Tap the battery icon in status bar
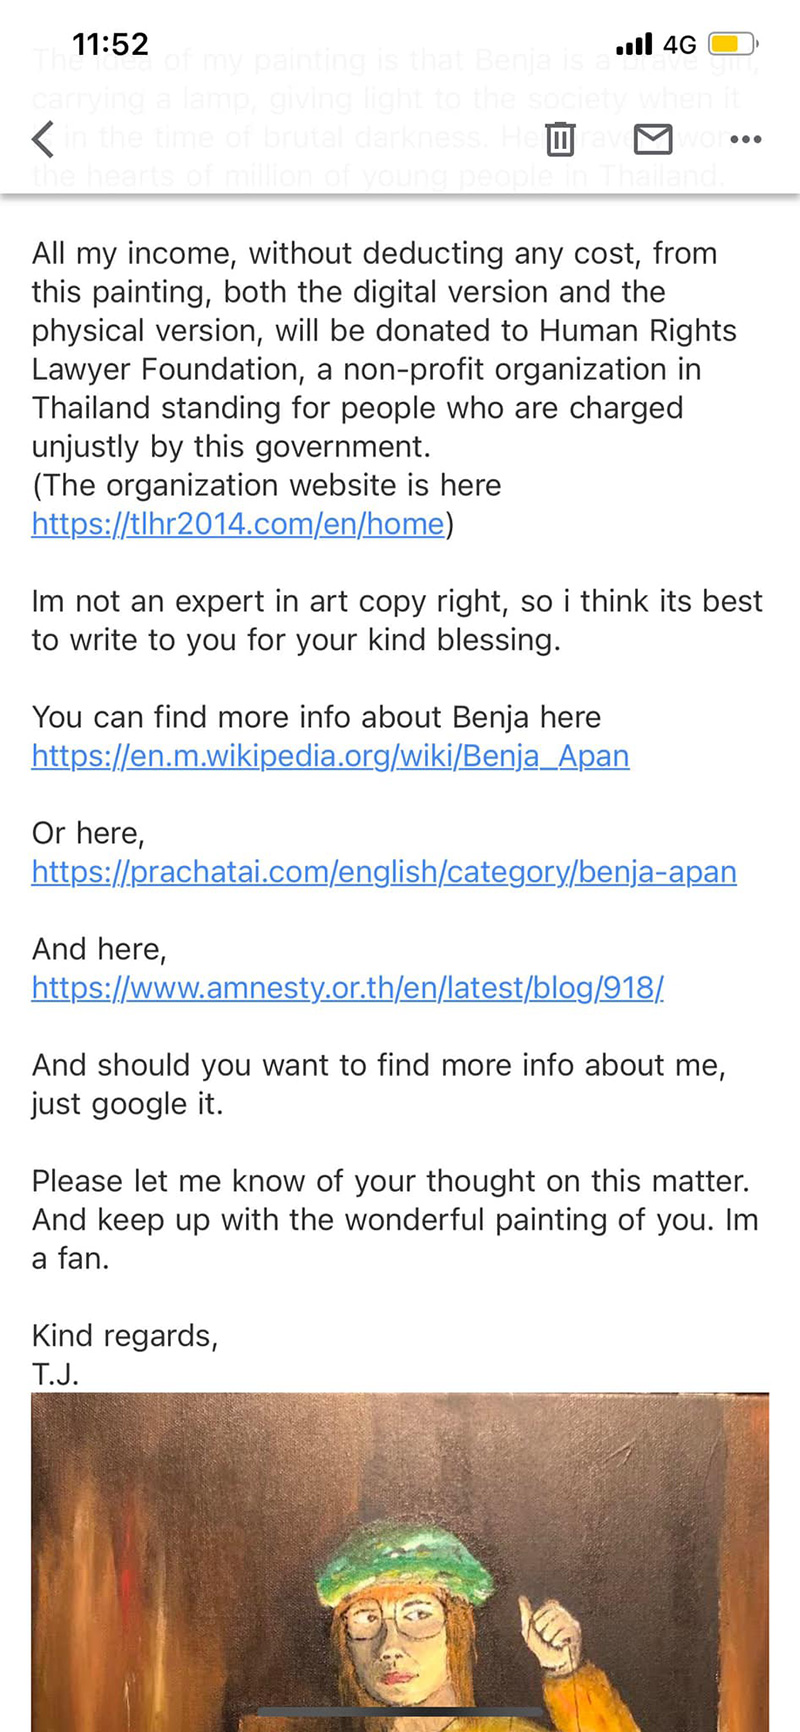800x1732 pixels. tap(733, 44)
